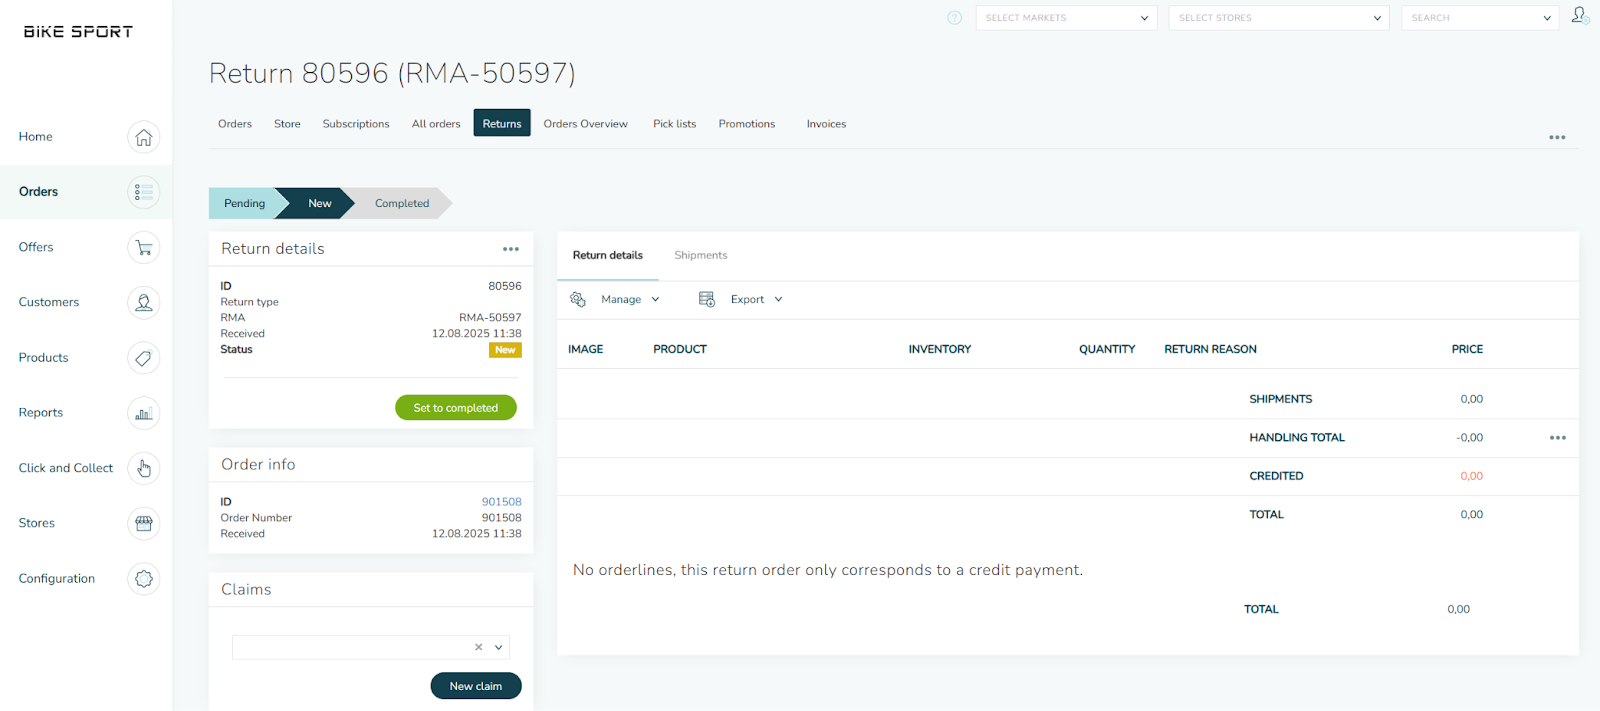Image resolution: width=1600 pixels, height=711 pixels.
Task: Expand the Select Markets dropdown
Action: coord(1065,18)
